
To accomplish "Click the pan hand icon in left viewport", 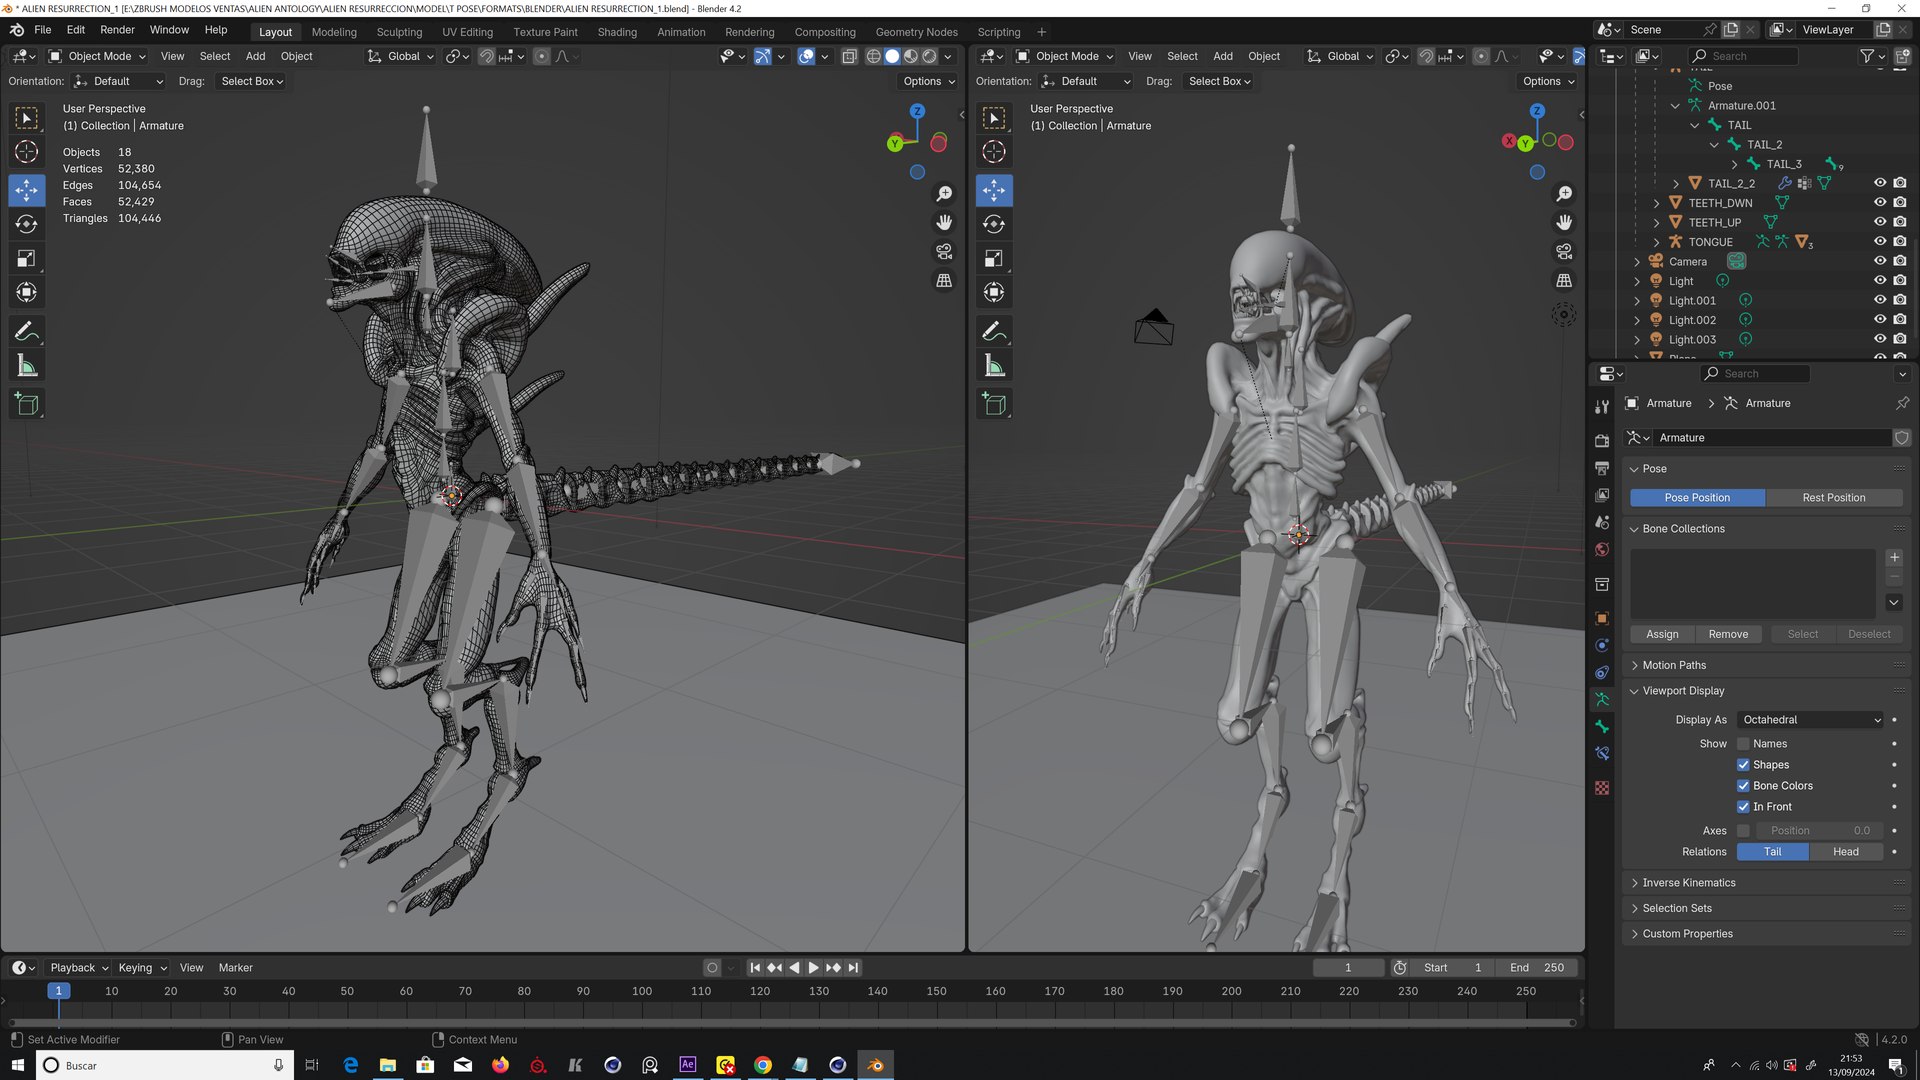I will click(944, 222).
